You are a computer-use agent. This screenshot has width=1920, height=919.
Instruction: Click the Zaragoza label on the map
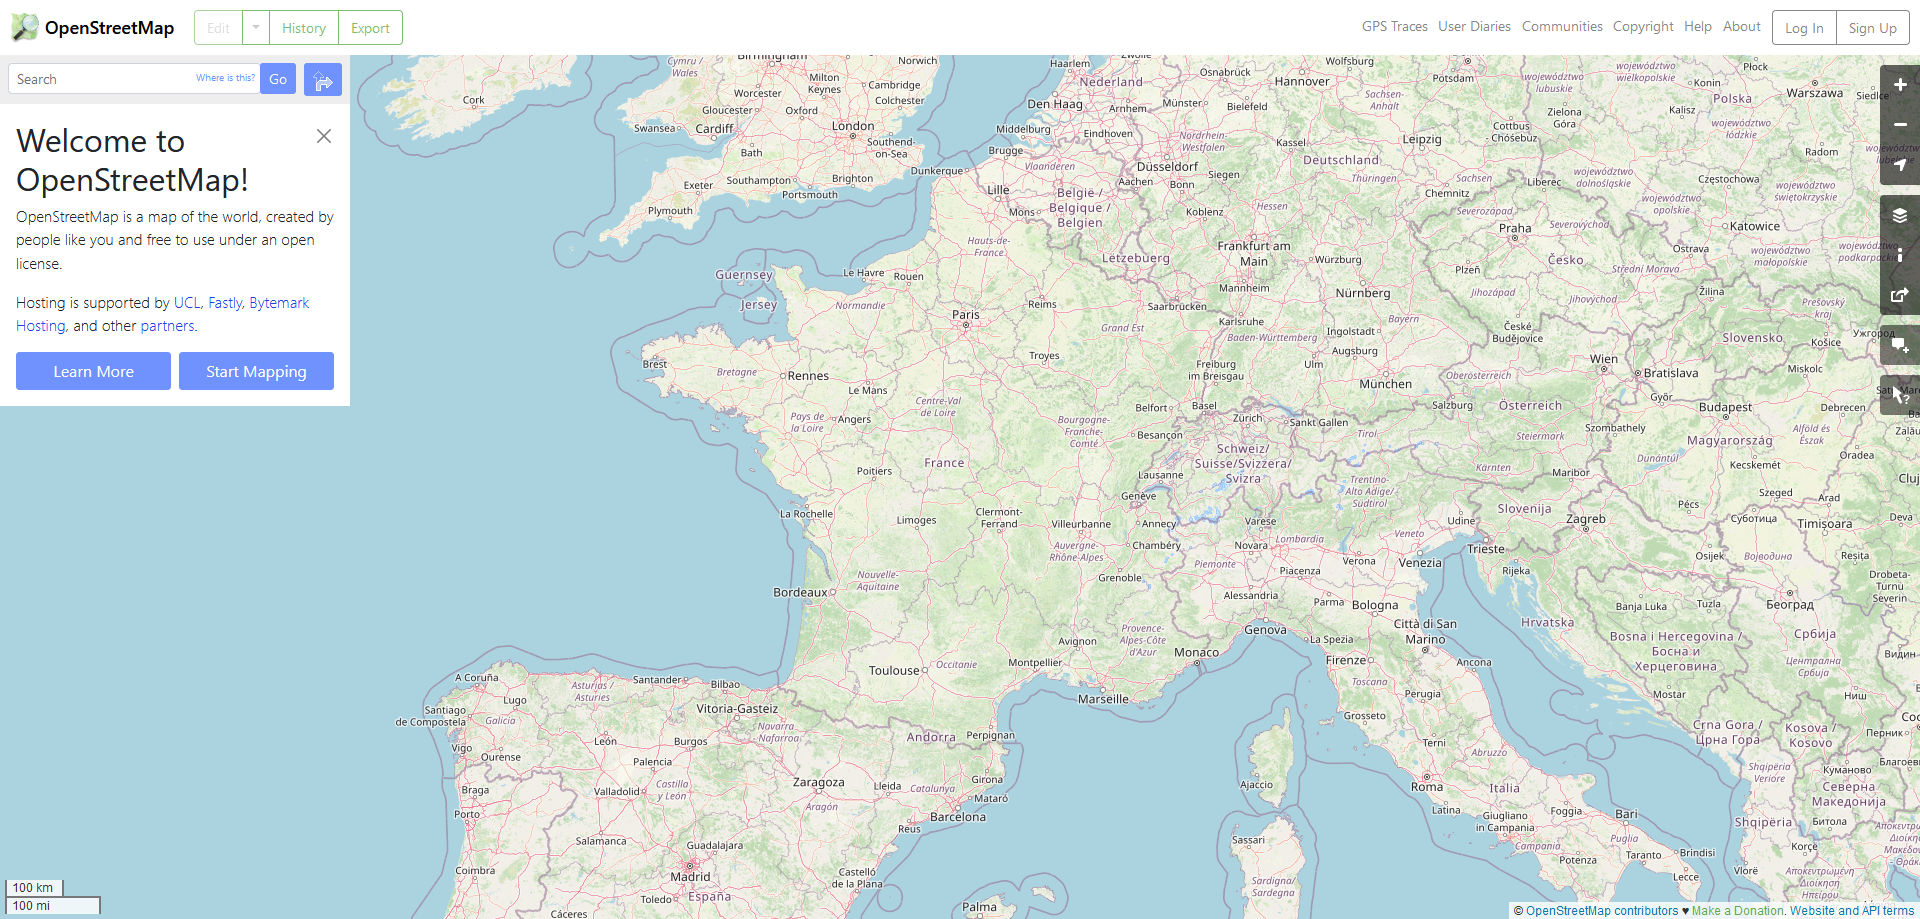[x=819, y=782]
